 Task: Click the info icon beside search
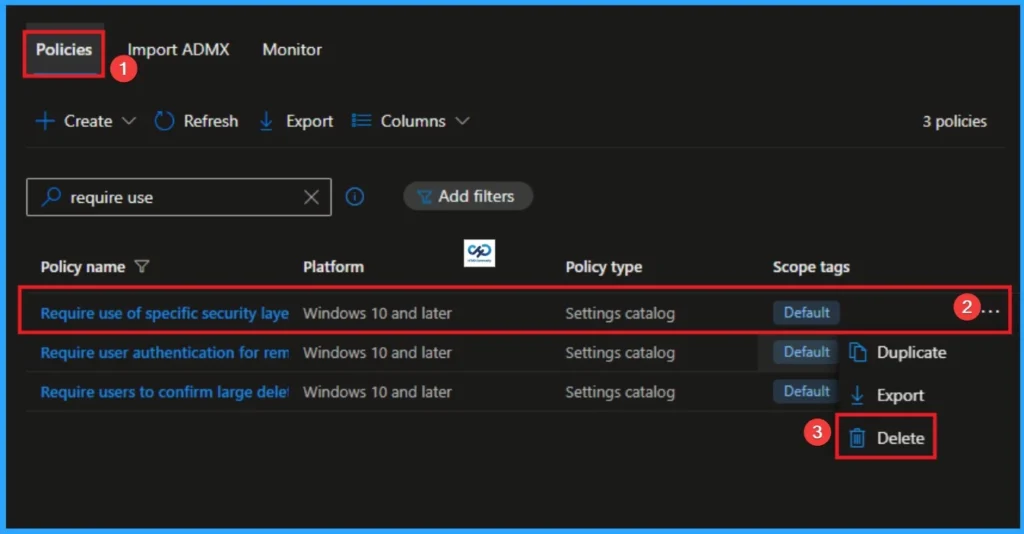355,196
